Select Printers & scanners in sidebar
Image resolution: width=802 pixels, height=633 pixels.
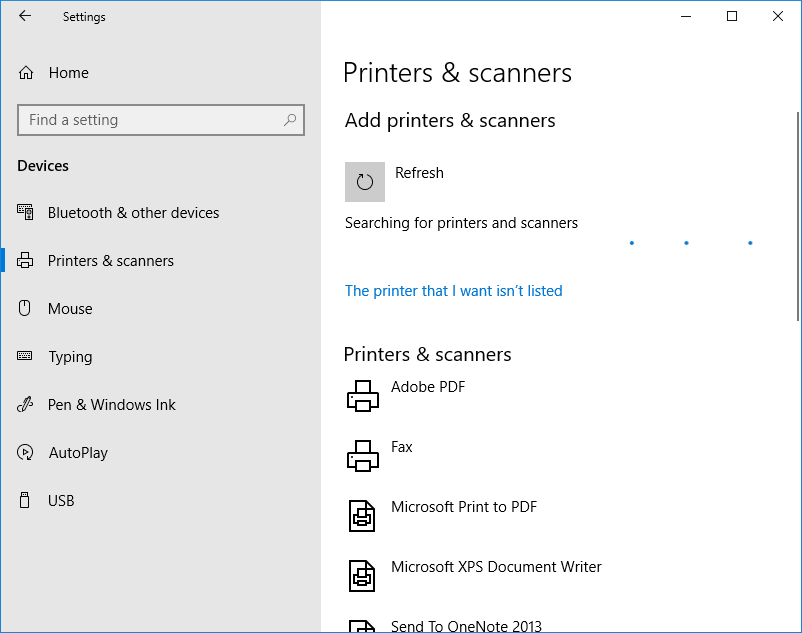[x=110, y=261]
